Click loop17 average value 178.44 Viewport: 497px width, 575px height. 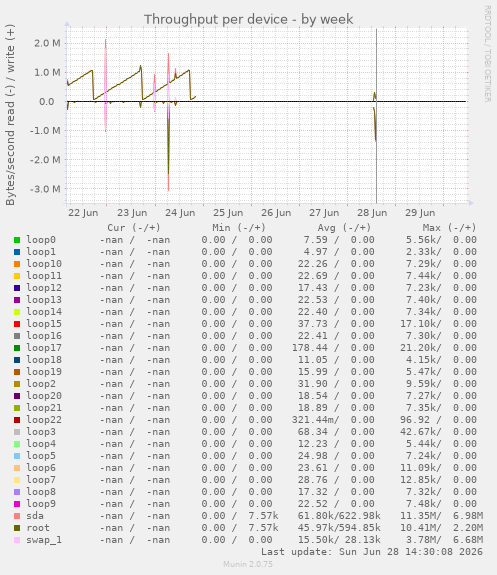point(310,348)
